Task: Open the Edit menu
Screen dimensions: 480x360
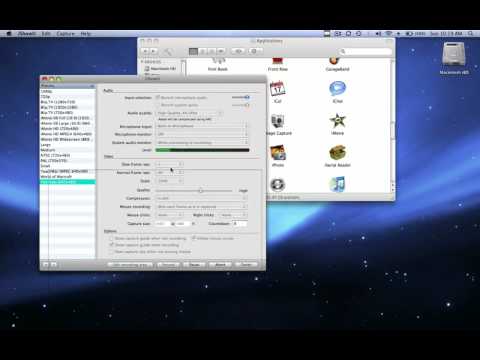Action: (x=46, y=34)
